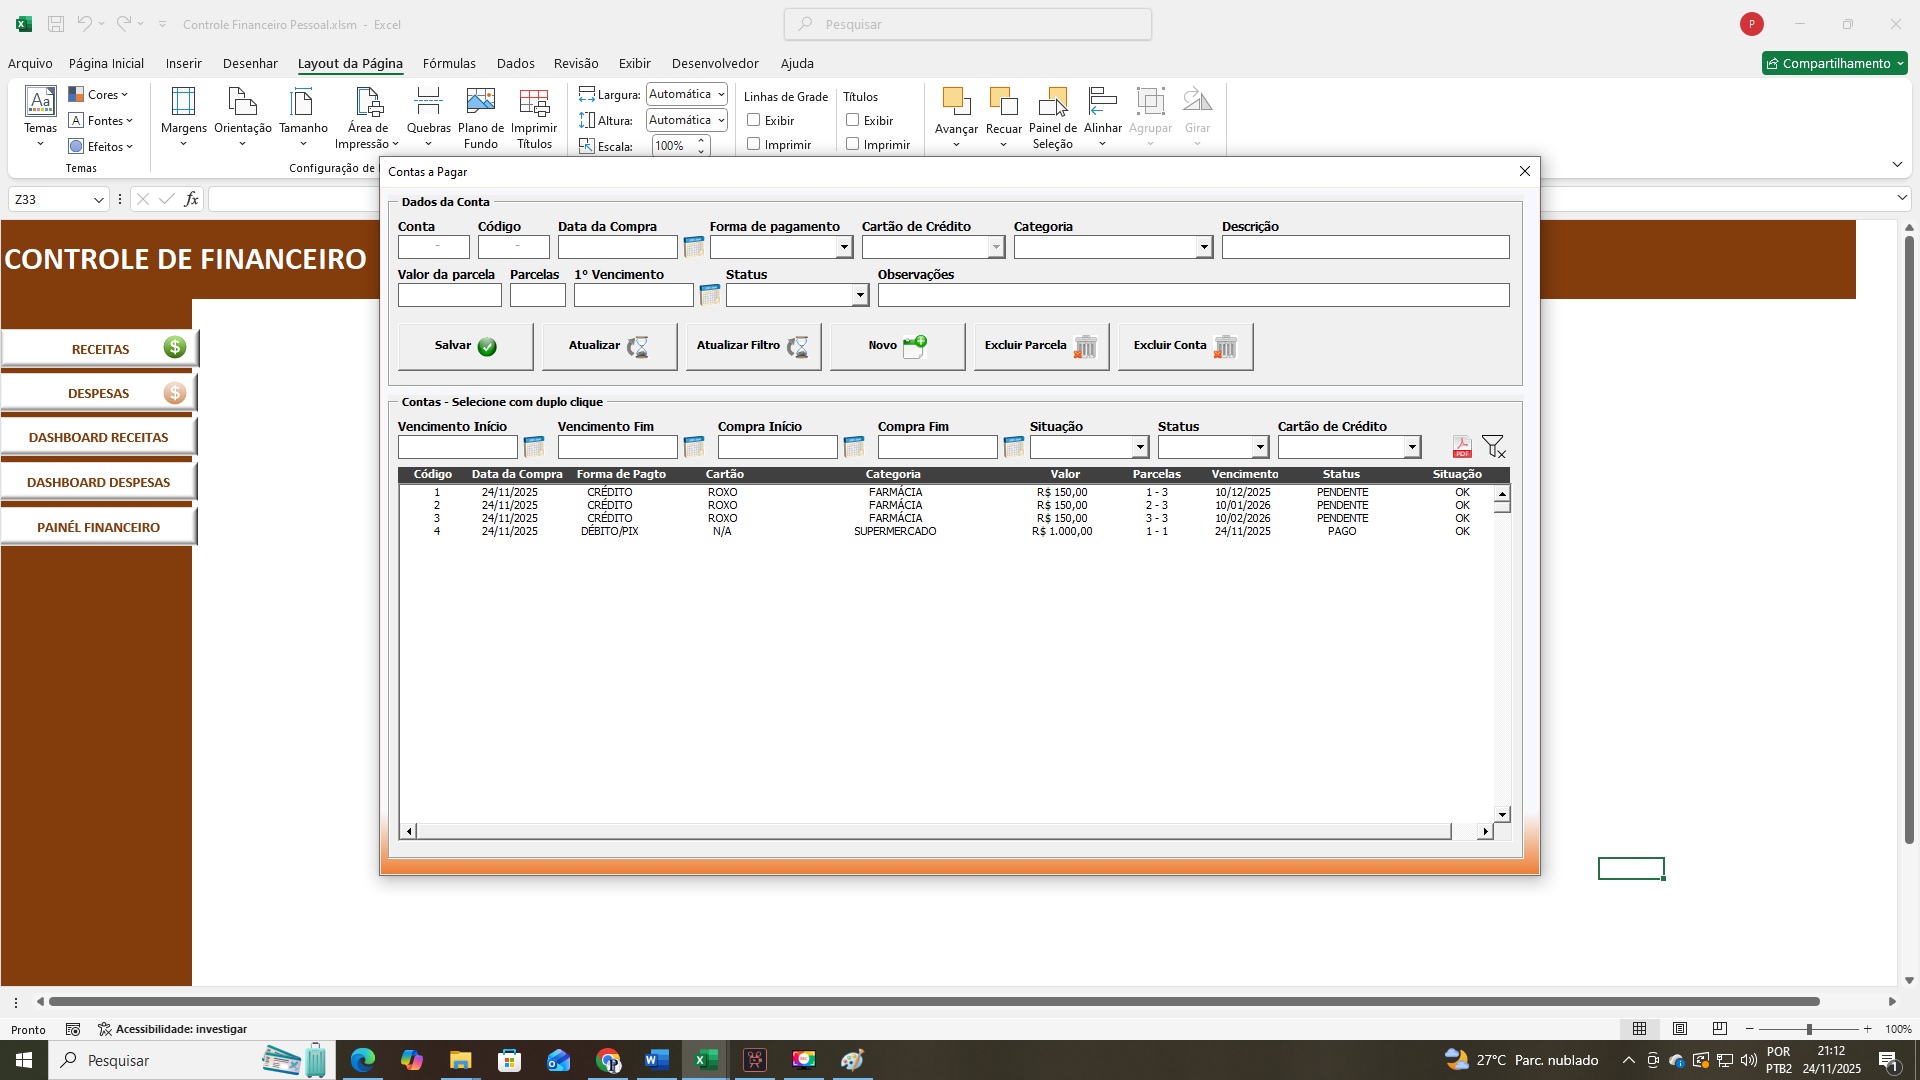This screenshot has width=1920, height=1080.
Task: Open calendar picker next to Vencimento Início
Action: point(534,447)
